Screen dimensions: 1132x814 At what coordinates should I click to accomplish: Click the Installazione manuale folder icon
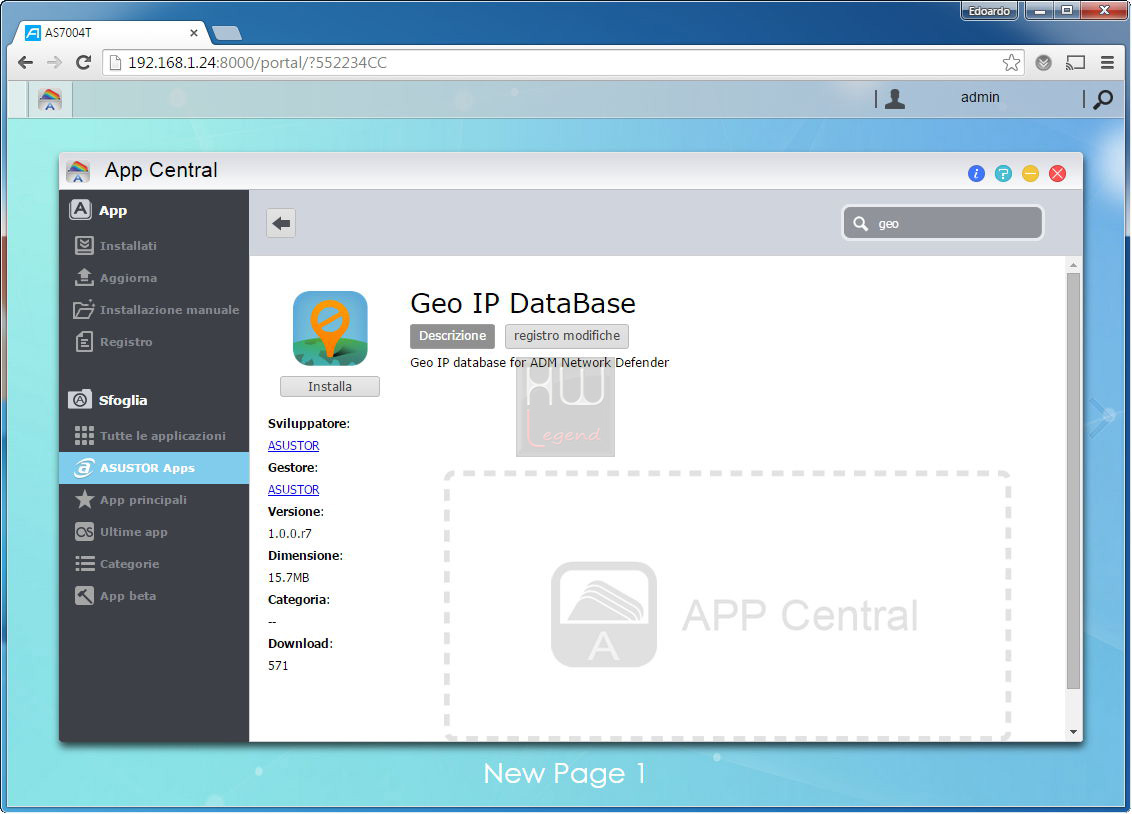[x=84, y=310]
